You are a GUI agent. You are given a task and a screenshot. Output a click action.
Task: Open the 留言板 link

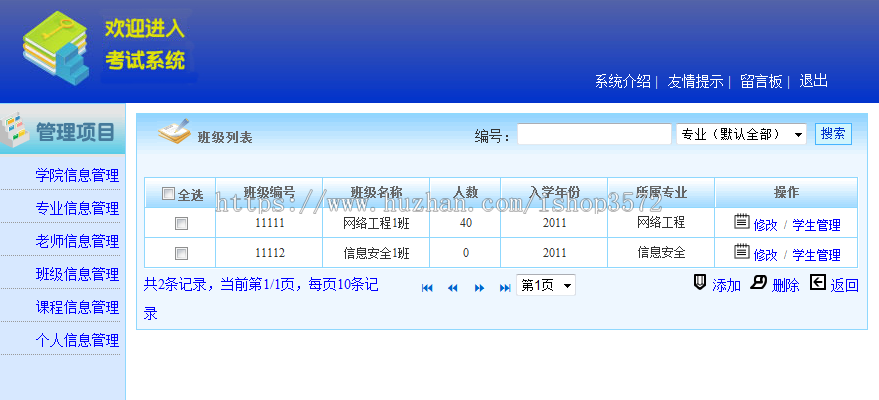click(x=761, y=81)
